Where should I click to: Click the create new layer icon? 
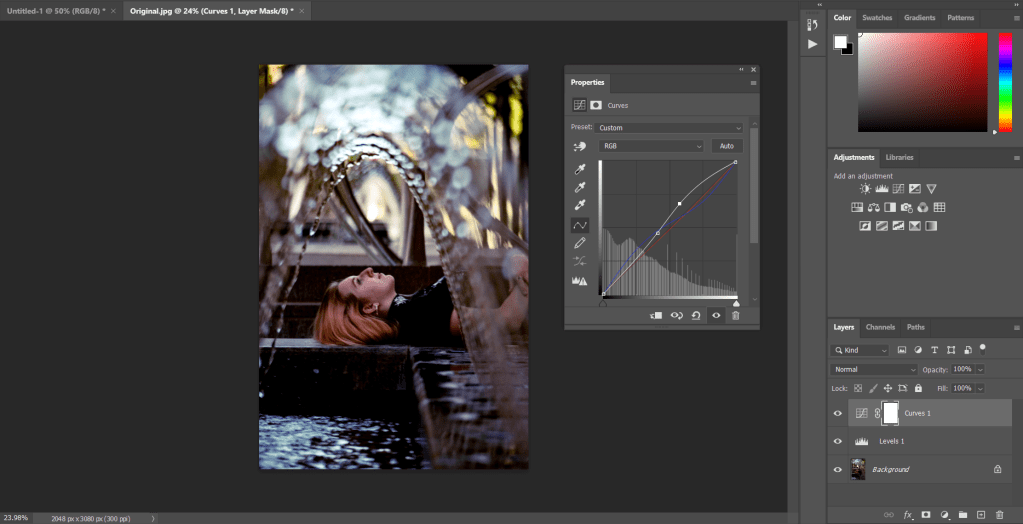click(x=981, y=514)
